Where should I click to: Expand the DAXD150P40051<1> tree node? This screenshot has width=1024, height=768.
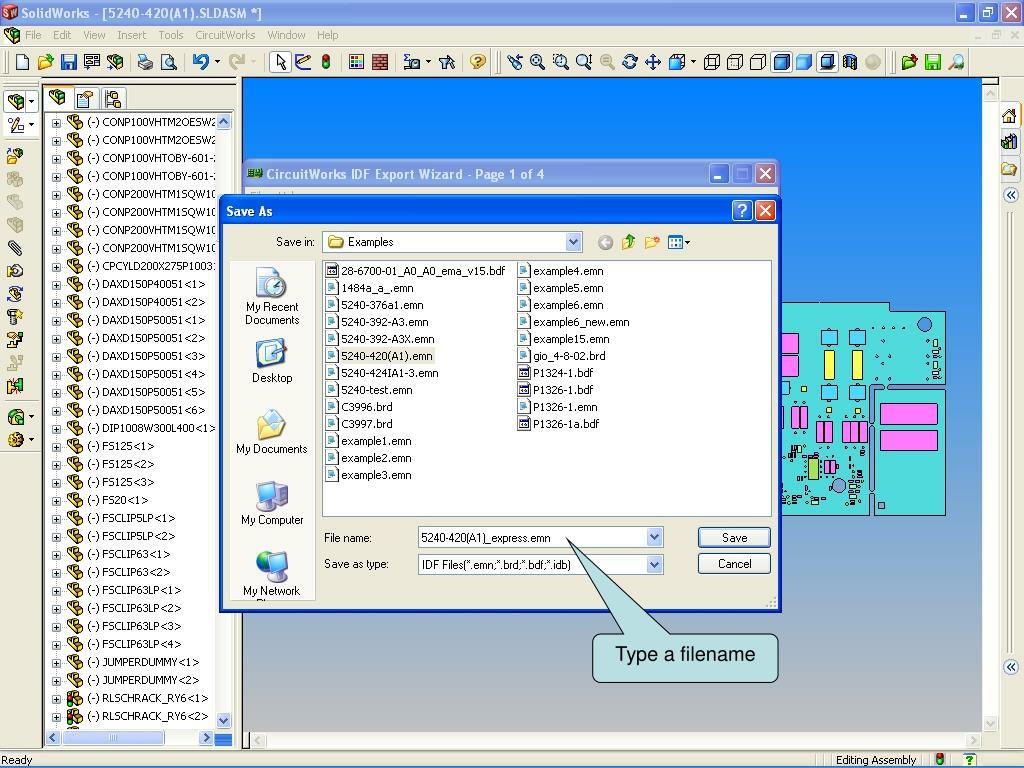click(56, 285)
